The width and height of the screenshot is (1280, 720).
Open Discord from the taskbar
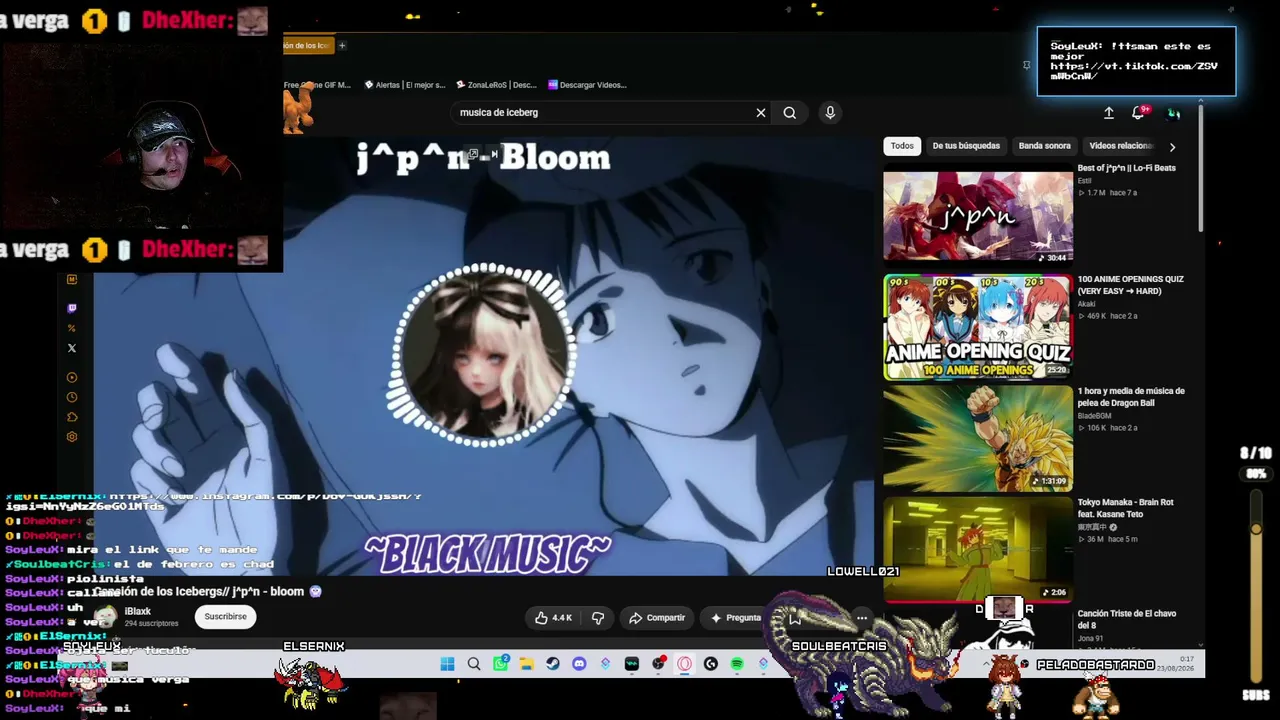point(579,664)
